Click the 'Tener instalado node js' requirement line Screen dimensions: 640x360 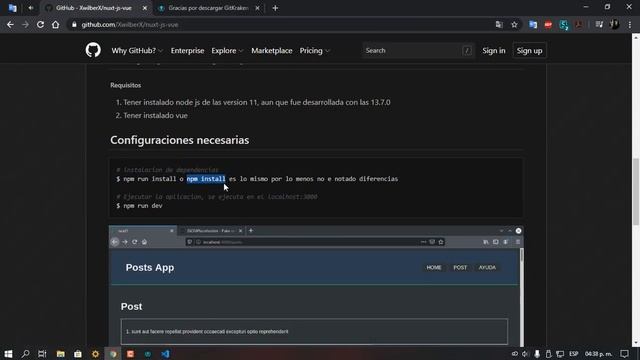257,102
